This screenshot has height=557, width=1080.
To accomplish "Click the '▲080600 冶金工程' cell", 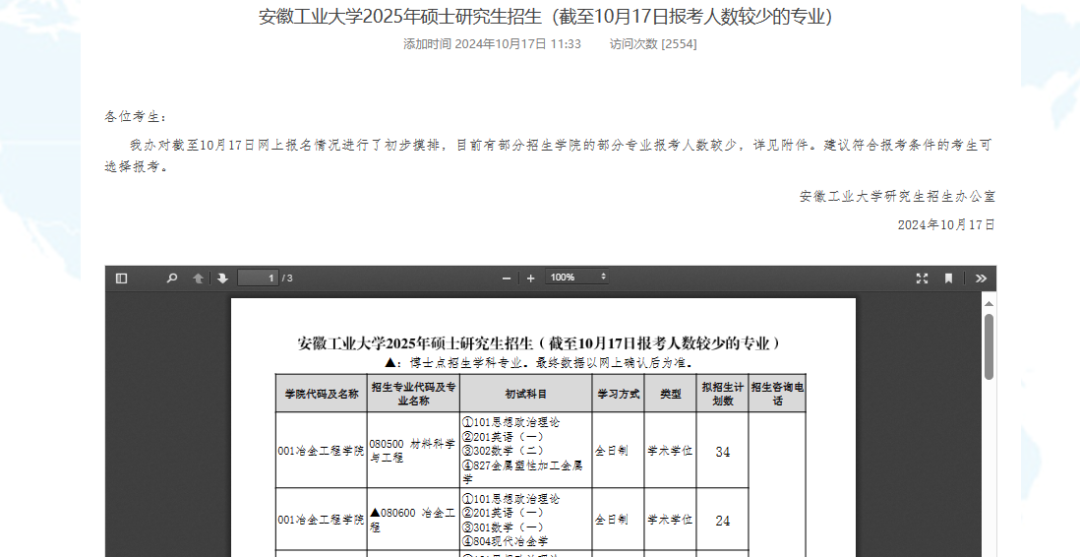I will 413,520.
